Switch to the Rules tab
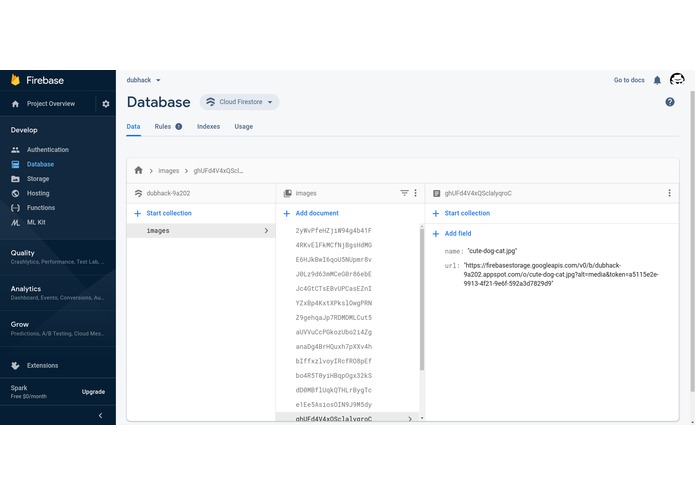Viewport: 695px width, 494px height. [x=168, y=127]
